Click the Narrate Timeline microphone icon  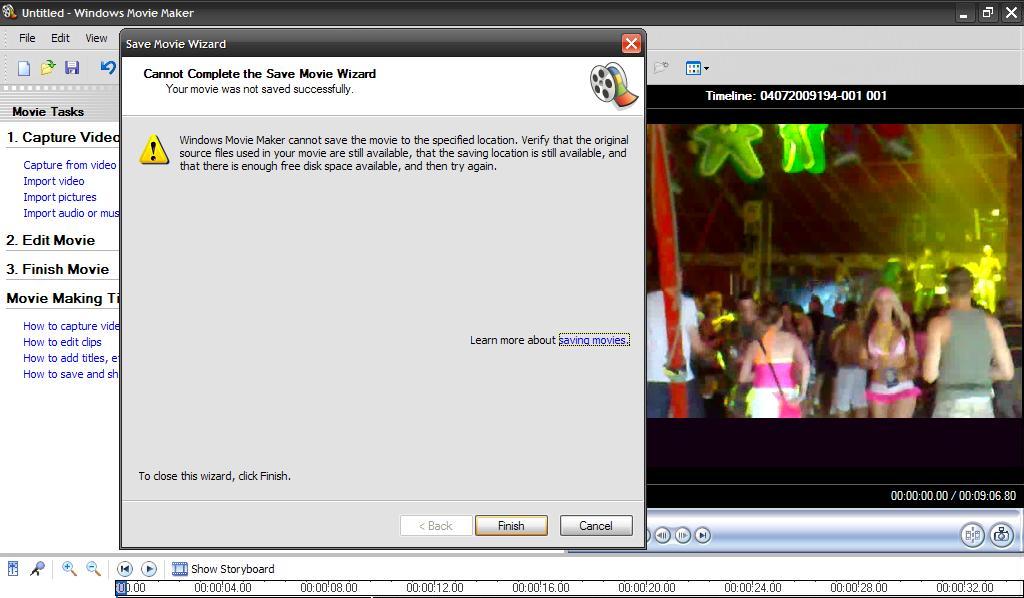(37, 569)
